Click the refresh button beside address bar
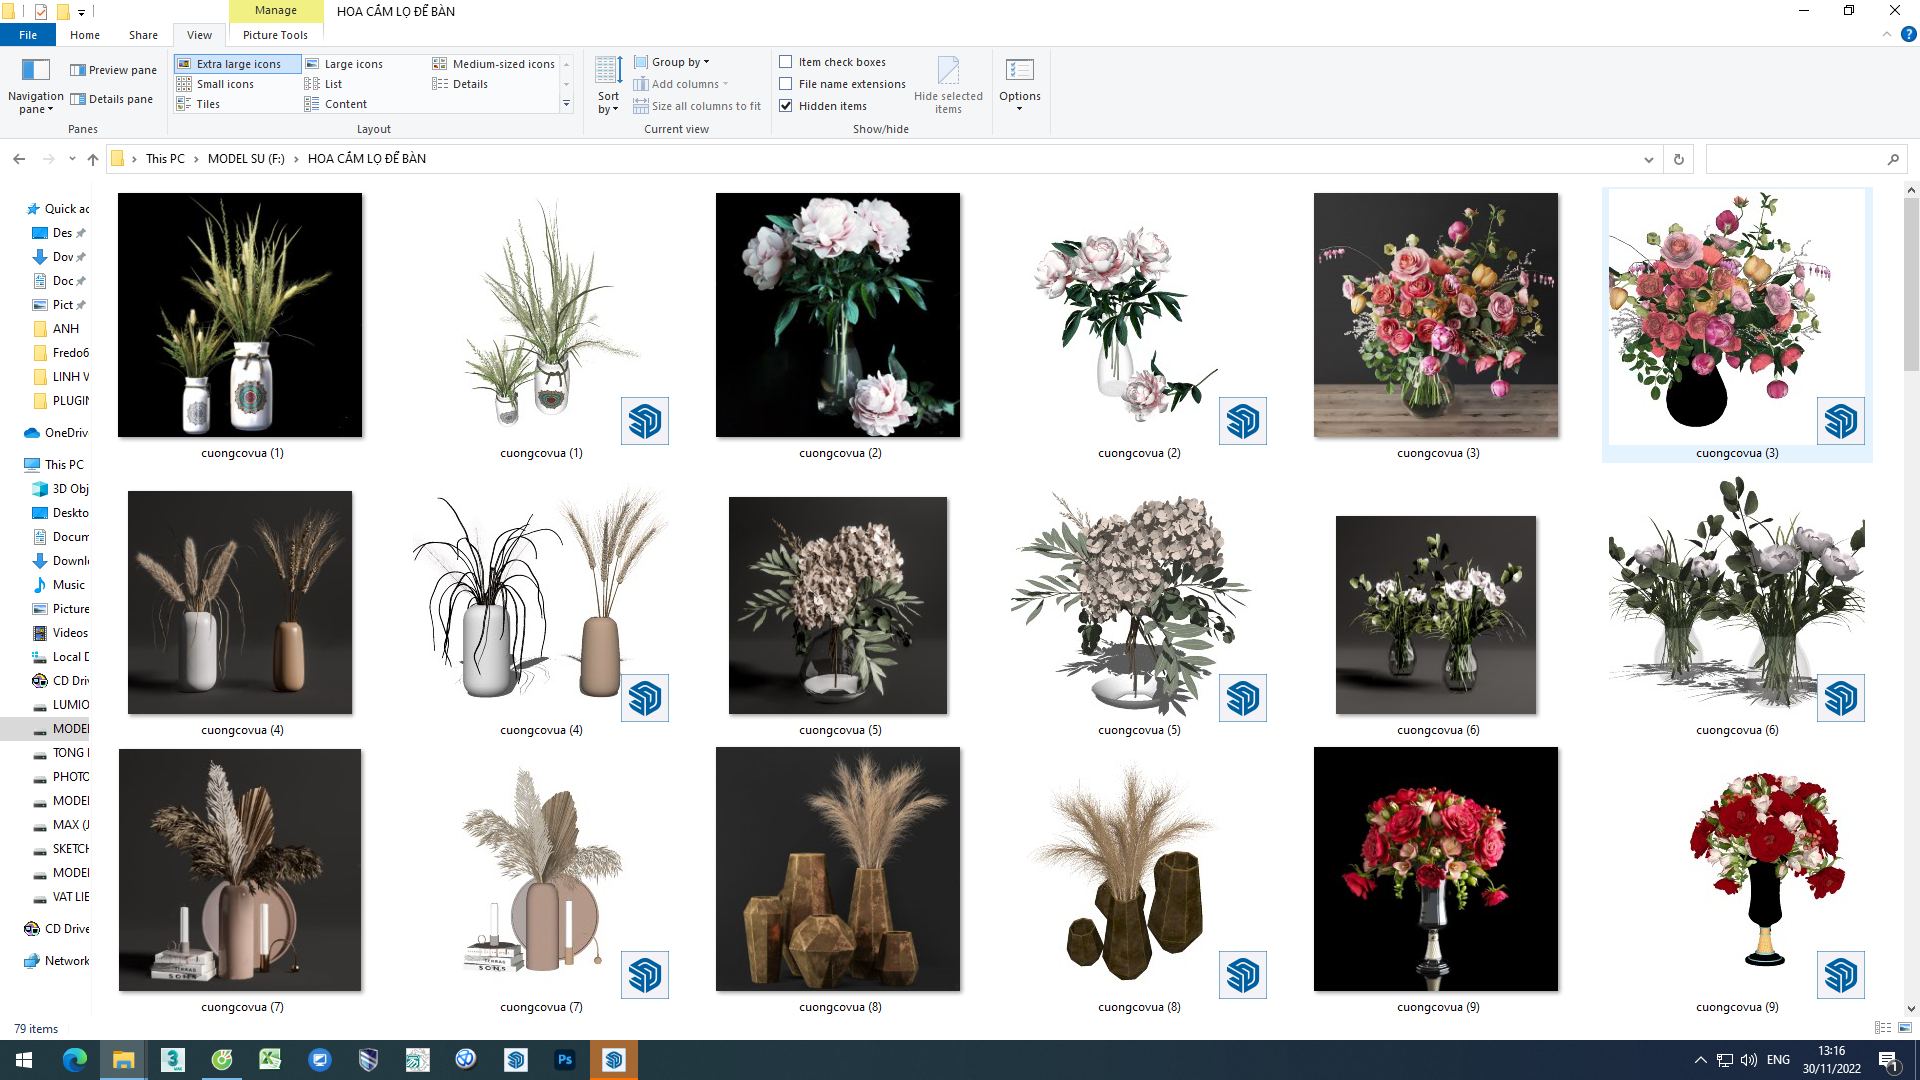 coord(1679,159)
